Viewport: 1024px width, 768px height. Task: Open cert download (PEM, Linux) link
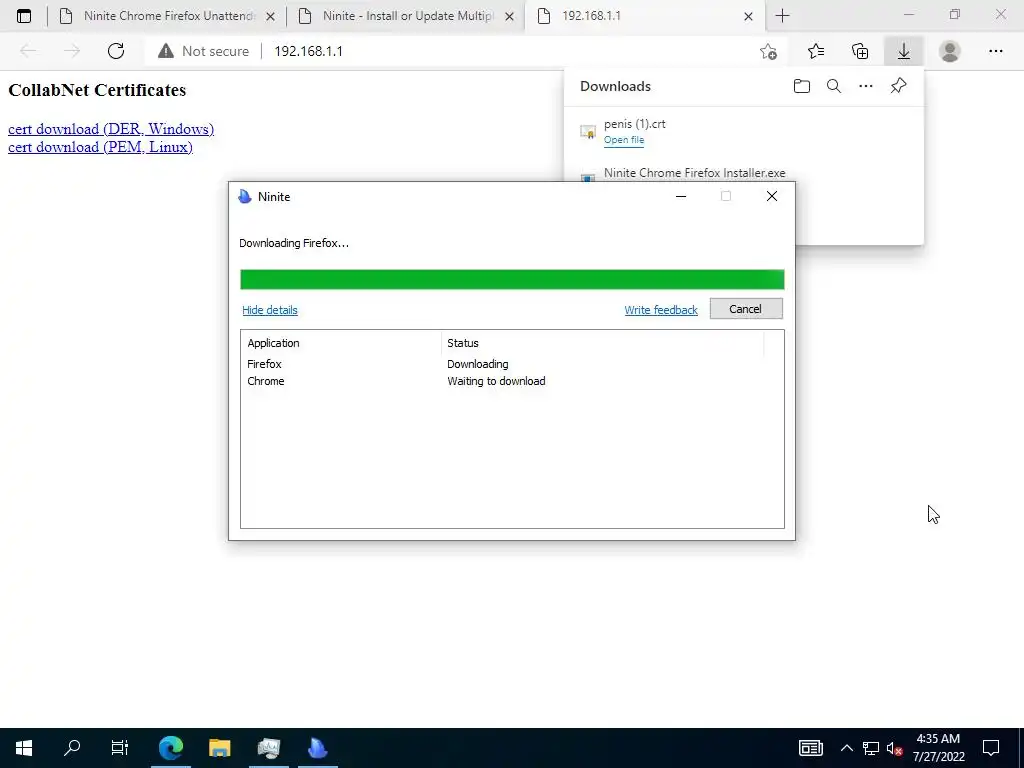[x=101, y=147]
